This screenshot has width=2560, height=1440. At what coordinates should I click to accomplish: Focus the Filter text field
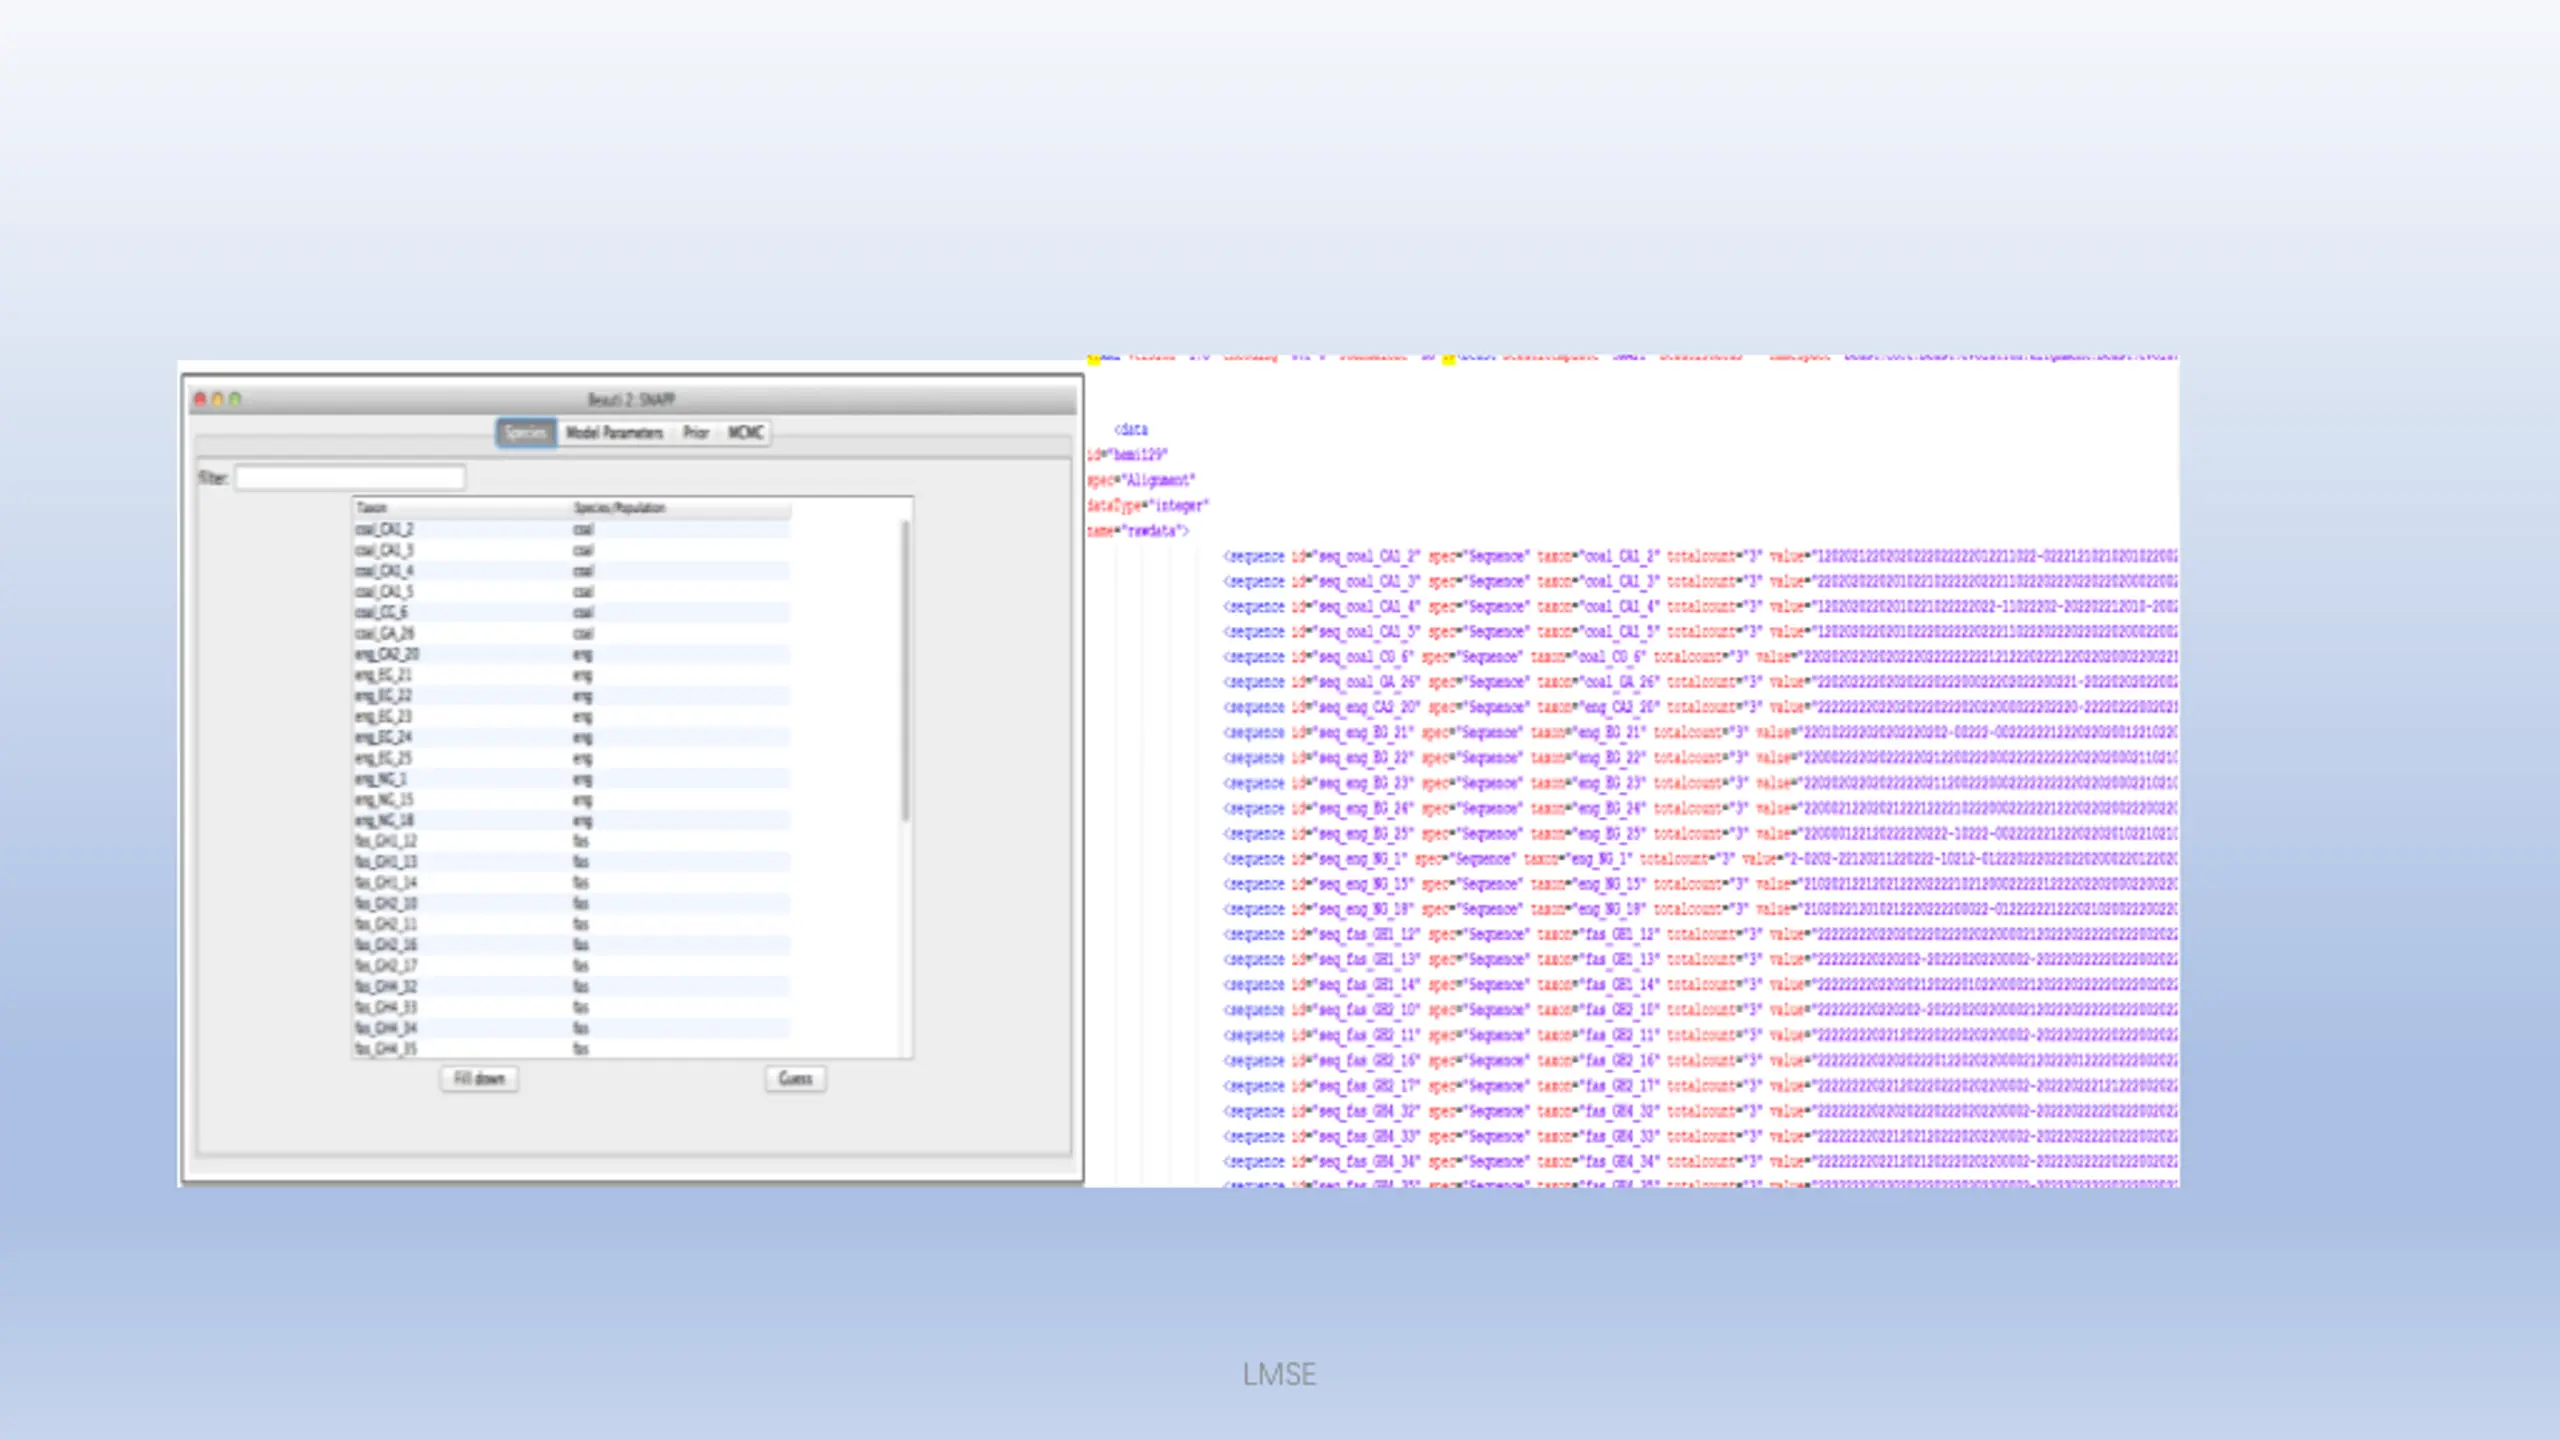pyautogui.click(x=350, y=477)
